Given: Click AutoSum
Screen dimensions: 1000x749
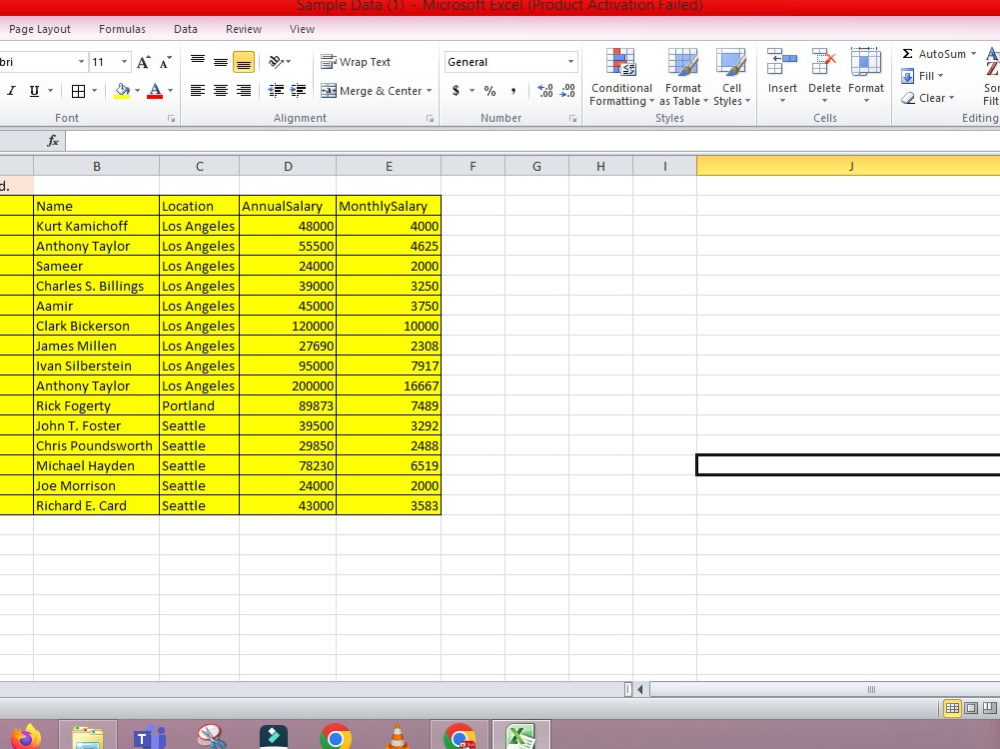Looking at the screenshot, I should (934, 54).
